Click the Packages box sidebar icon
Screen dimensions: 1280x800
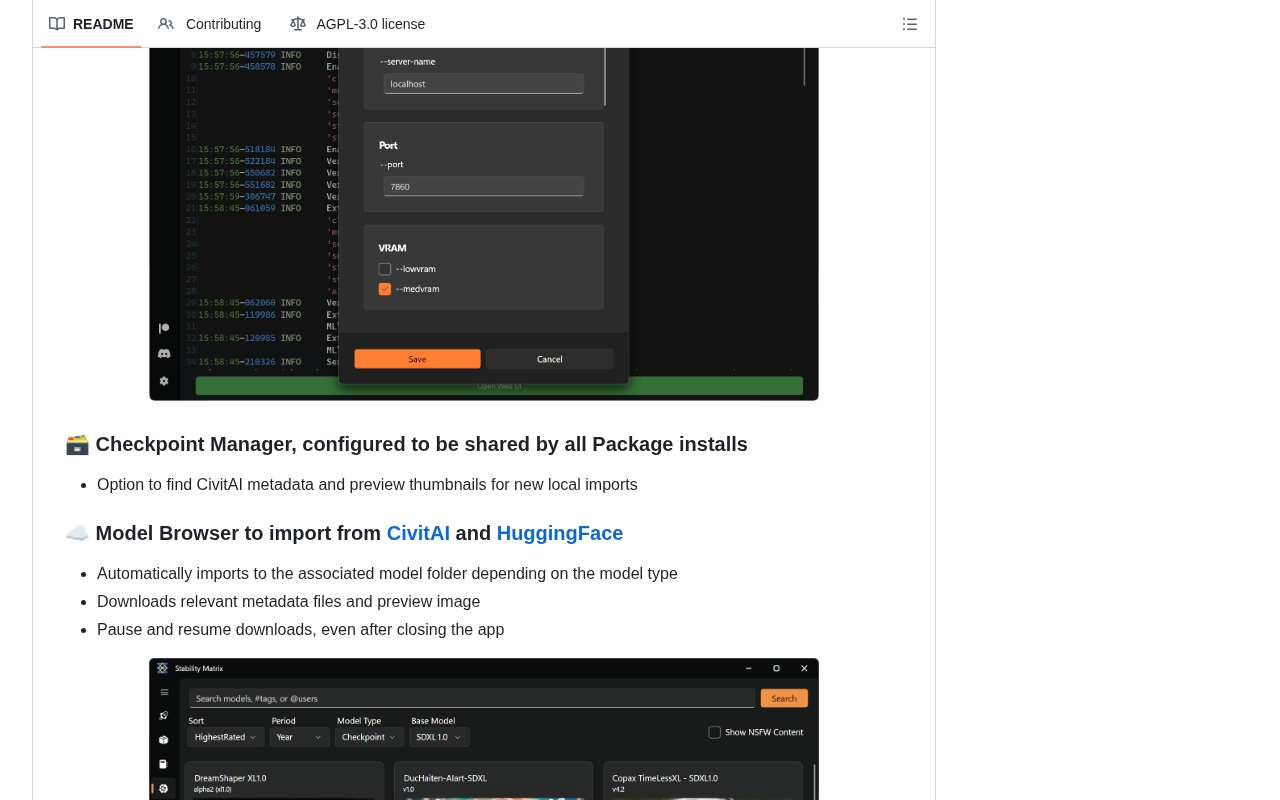[x=164, y=740]
